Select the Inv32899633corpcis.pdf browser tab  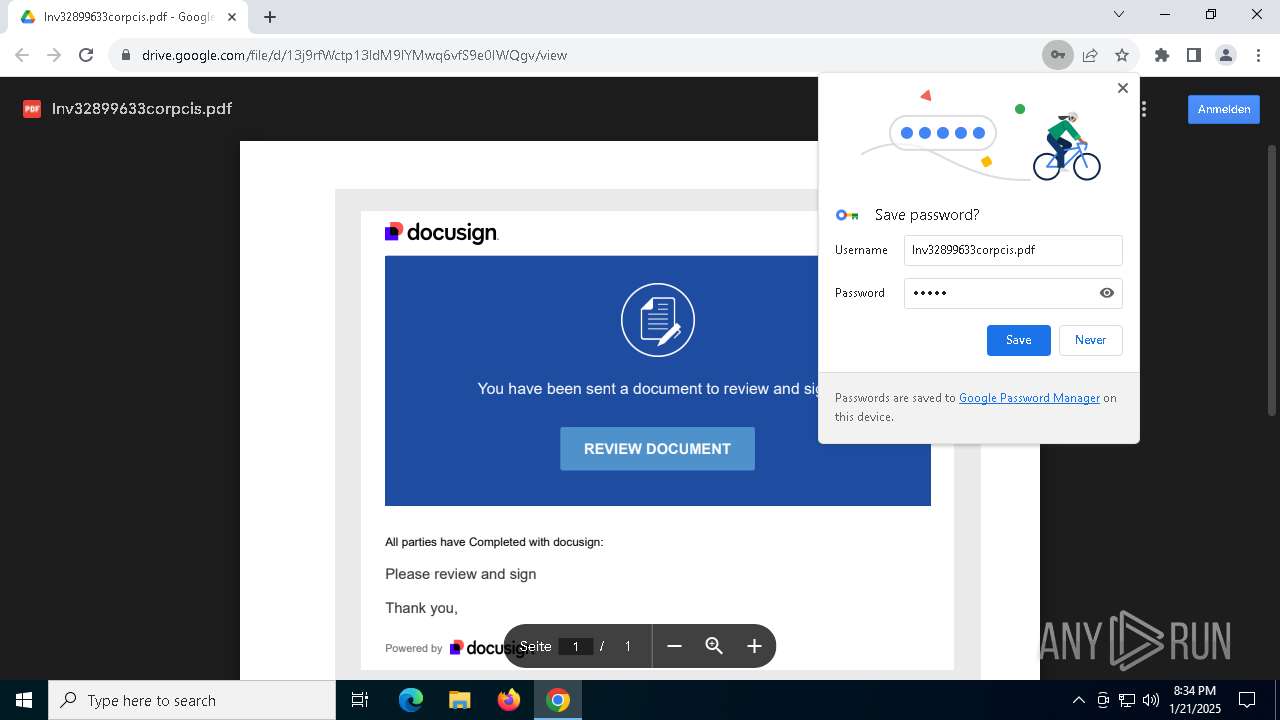pos(130,17)
